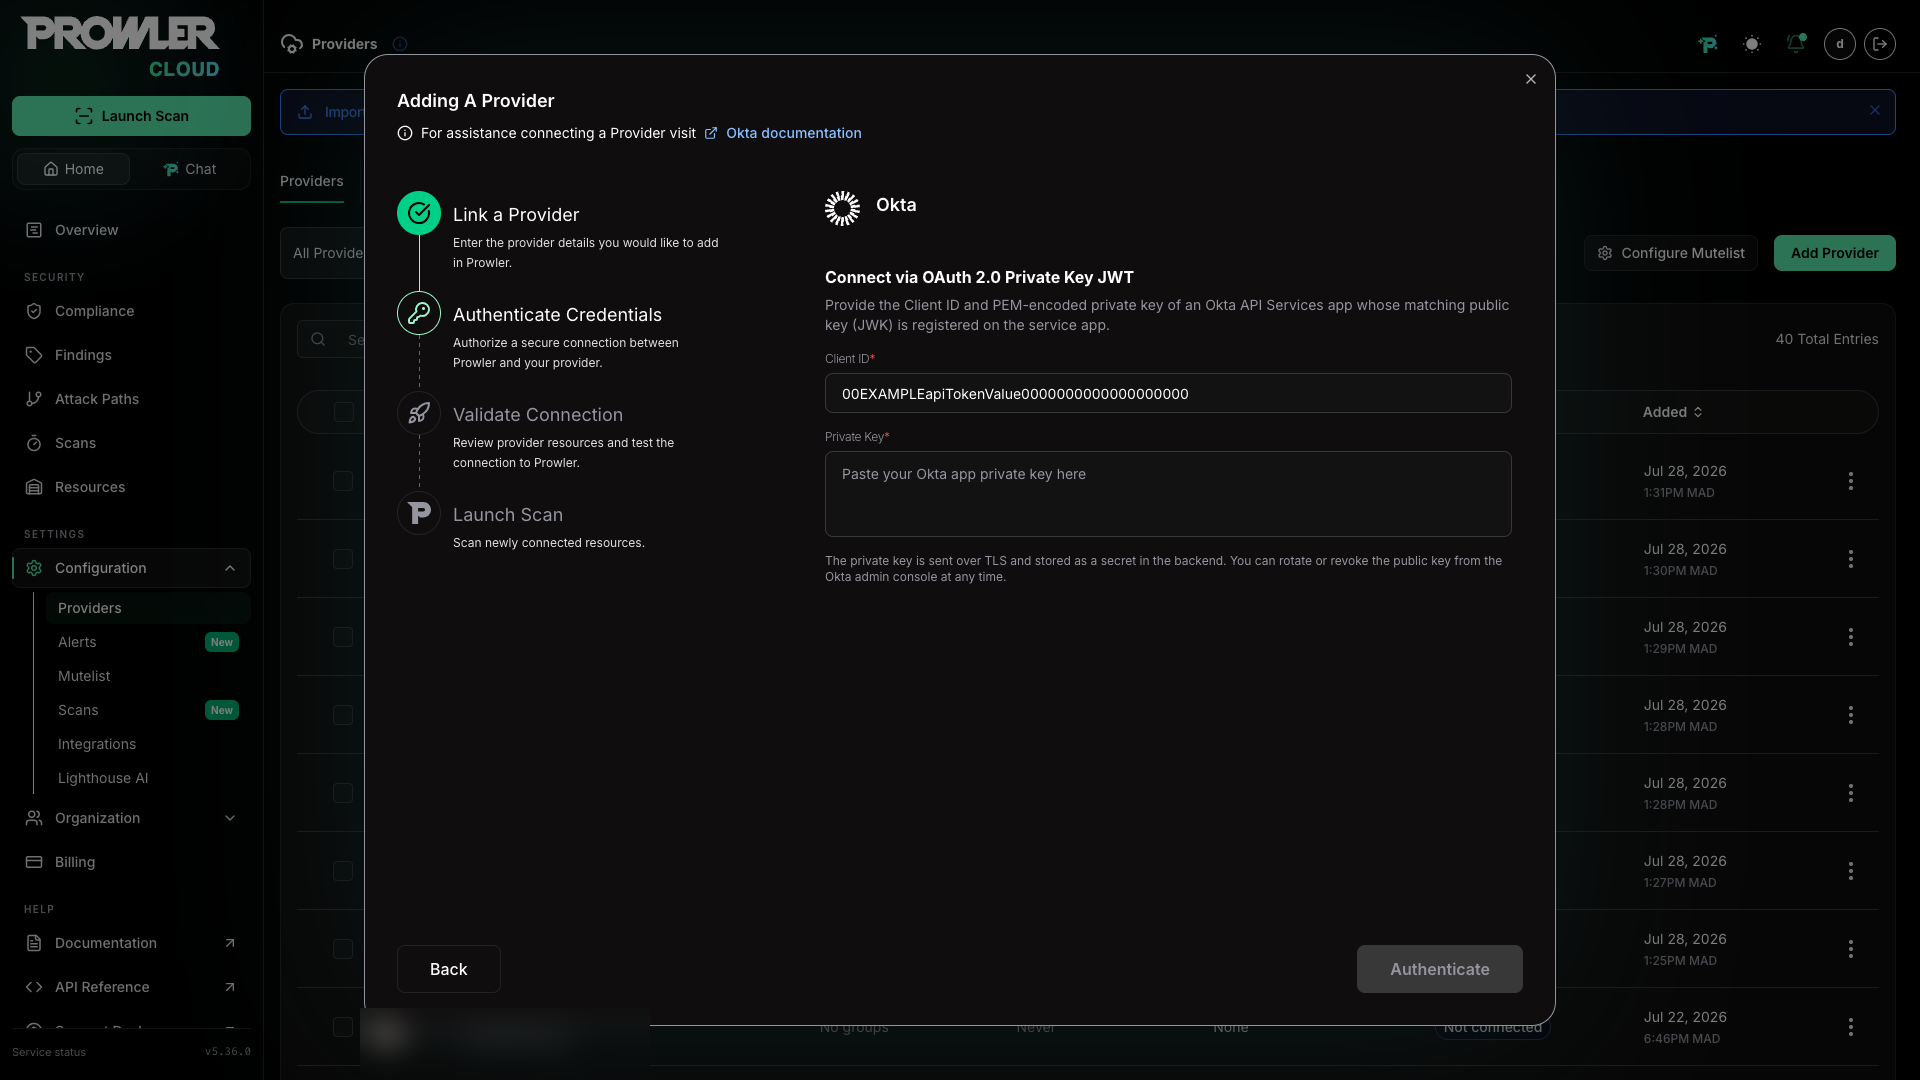Check the row added Jul 28 1:31PM
The image size is (1920, 1080).
point(343,481)
